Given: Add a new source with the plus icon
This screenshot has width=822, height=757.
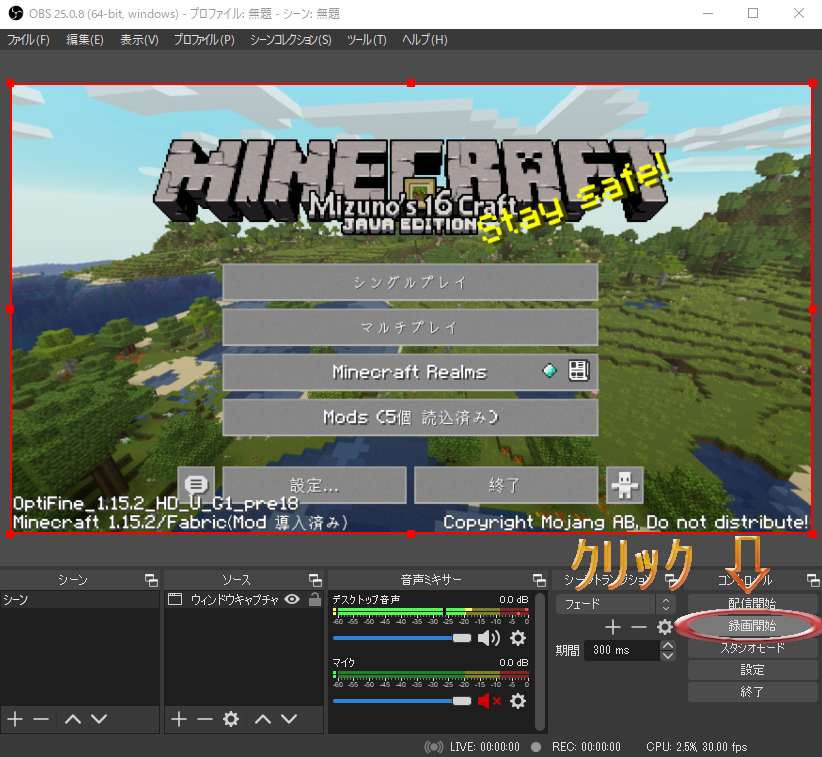Looking at the screenshot, I should (x=179, y=719).
